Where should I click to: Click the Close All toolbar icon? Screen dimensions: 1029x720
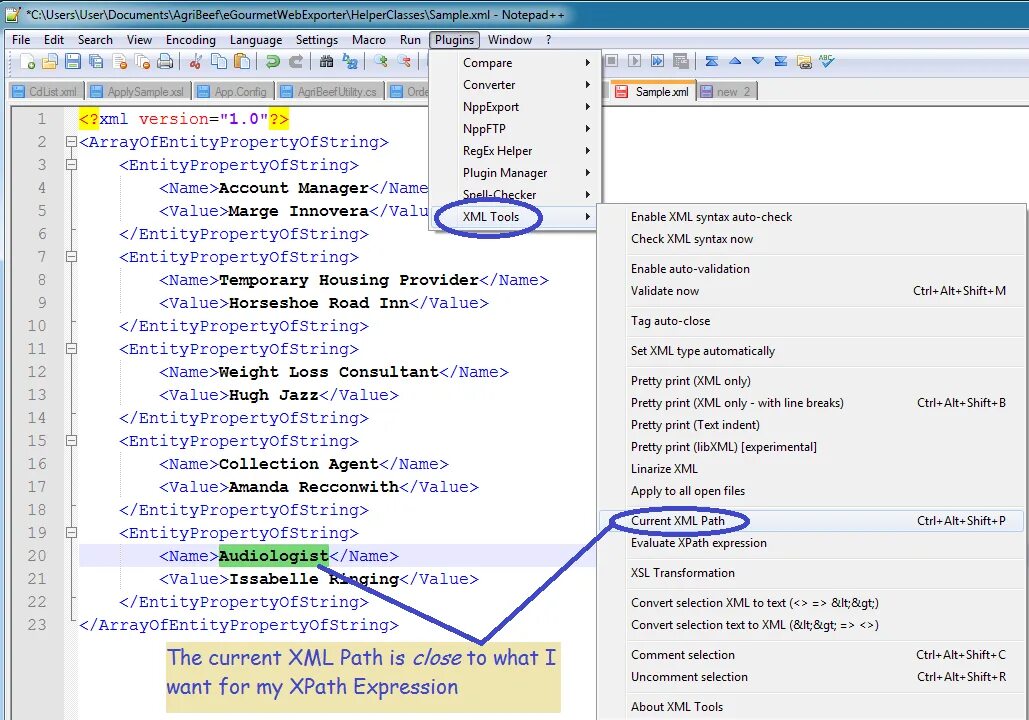[142, 62]
